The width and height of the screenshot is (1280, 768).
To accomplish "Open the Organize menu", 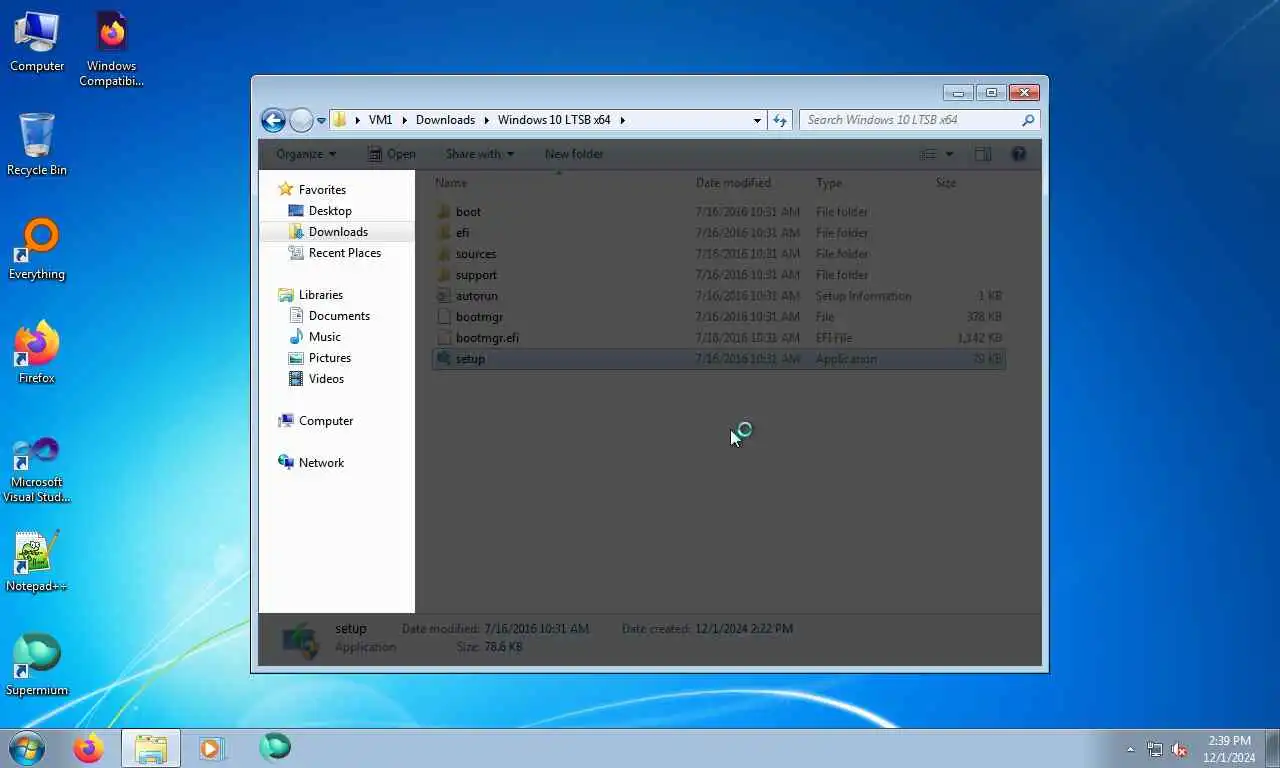I will click(306, 154).
